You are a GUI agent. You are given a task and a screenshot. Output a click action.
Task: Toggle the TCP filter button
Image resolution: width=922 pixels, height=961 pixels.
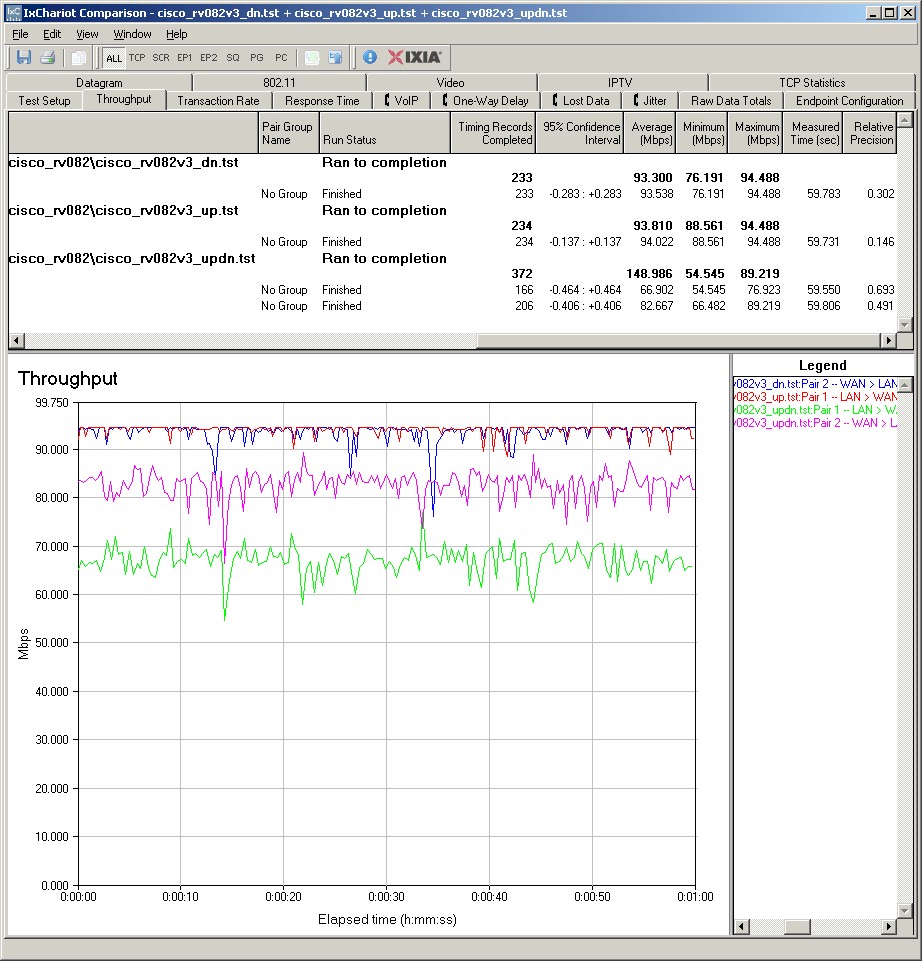click(x=137, y=58)
